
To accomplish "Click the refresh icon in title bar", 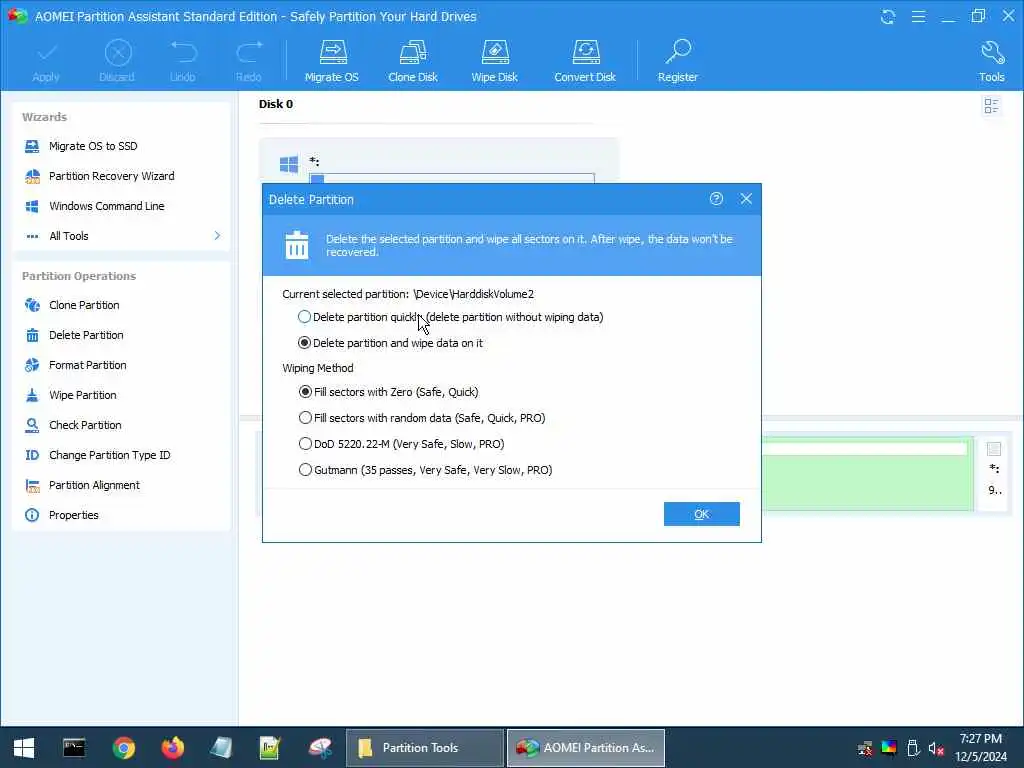I will pyautogui.click(x=888, y=16).
